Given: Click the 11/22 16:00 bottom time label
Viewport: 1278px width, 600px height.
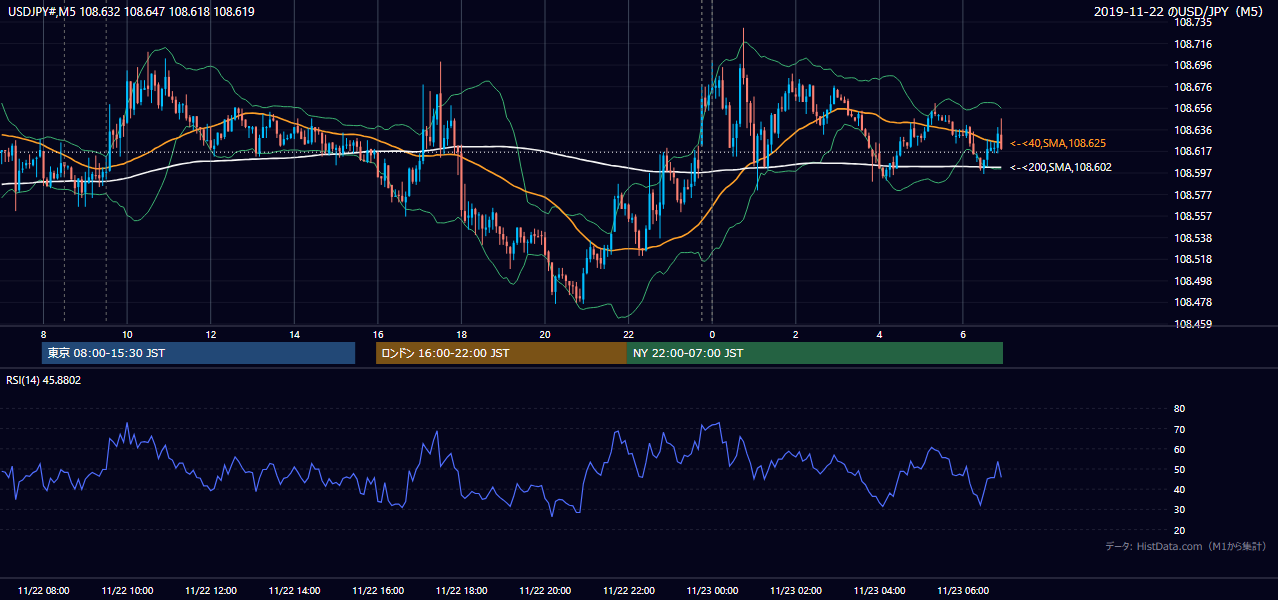Looking at the screenshot, I should (x=378, y=591).
